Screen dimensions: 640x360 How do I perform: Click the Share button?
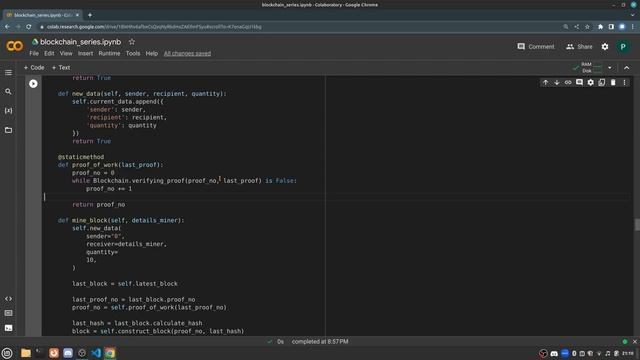[x=579, y=47]
